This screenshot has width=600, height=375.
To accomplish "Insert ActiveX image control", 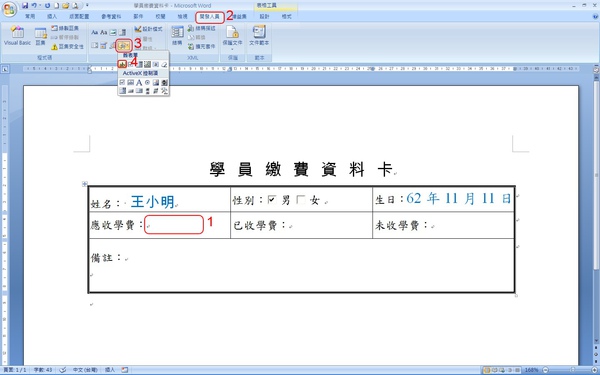I will pyautogui.click(x=156, y=82).
